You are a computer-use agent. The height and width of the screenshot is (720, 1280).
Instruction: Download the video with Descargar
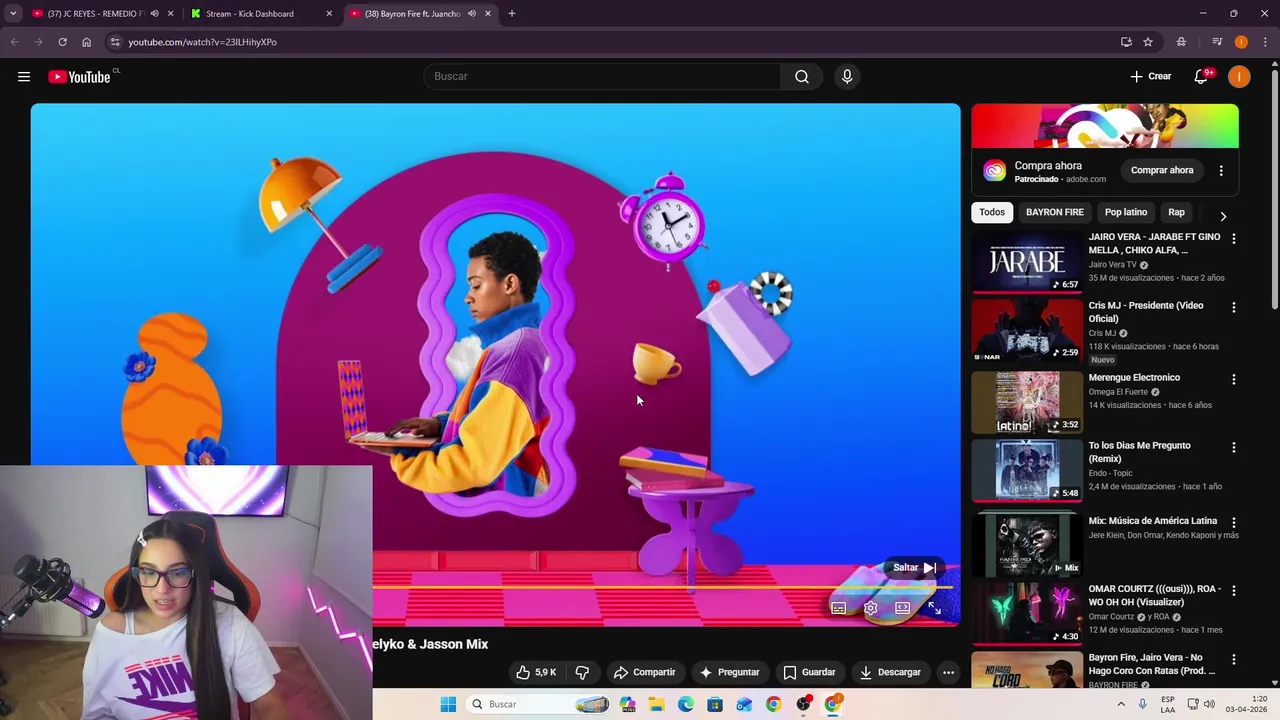point(890,672)
